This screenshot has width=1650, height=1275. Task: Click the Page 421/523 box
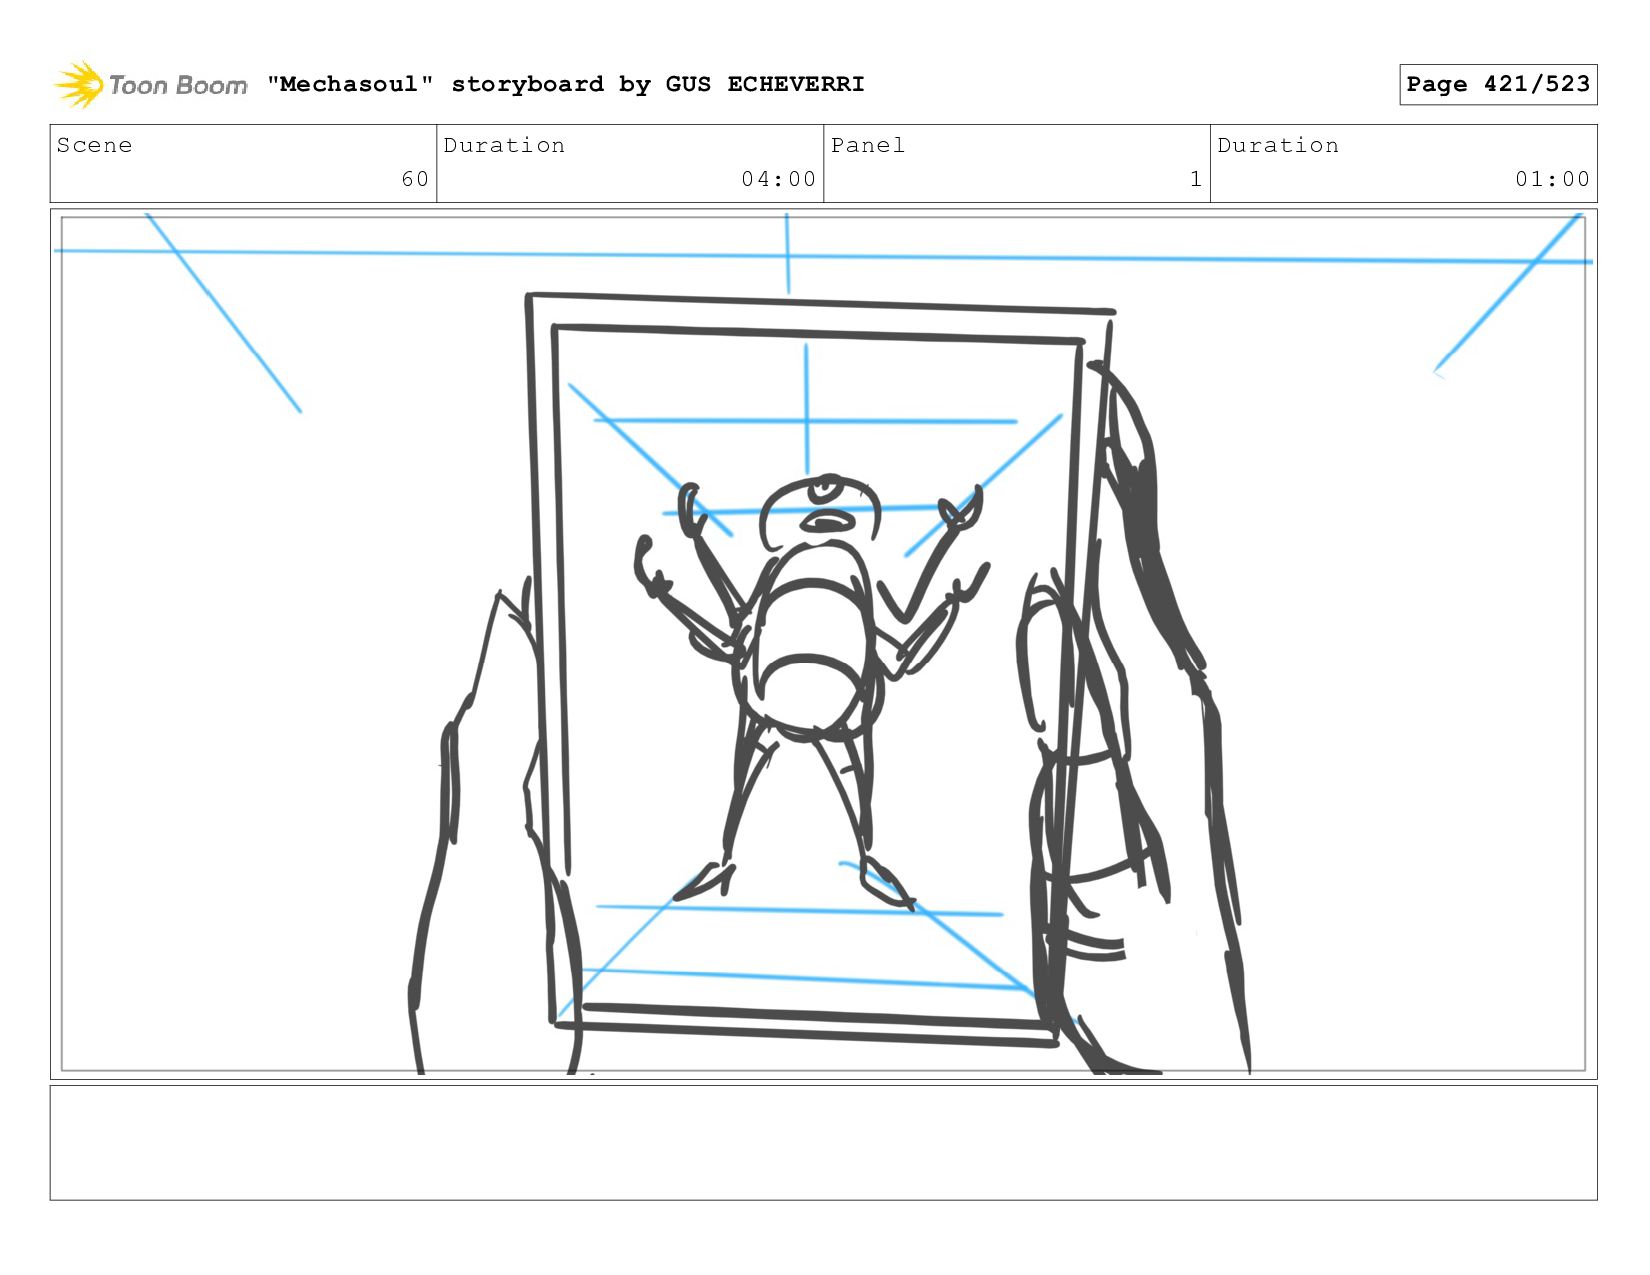[1498, 84]
